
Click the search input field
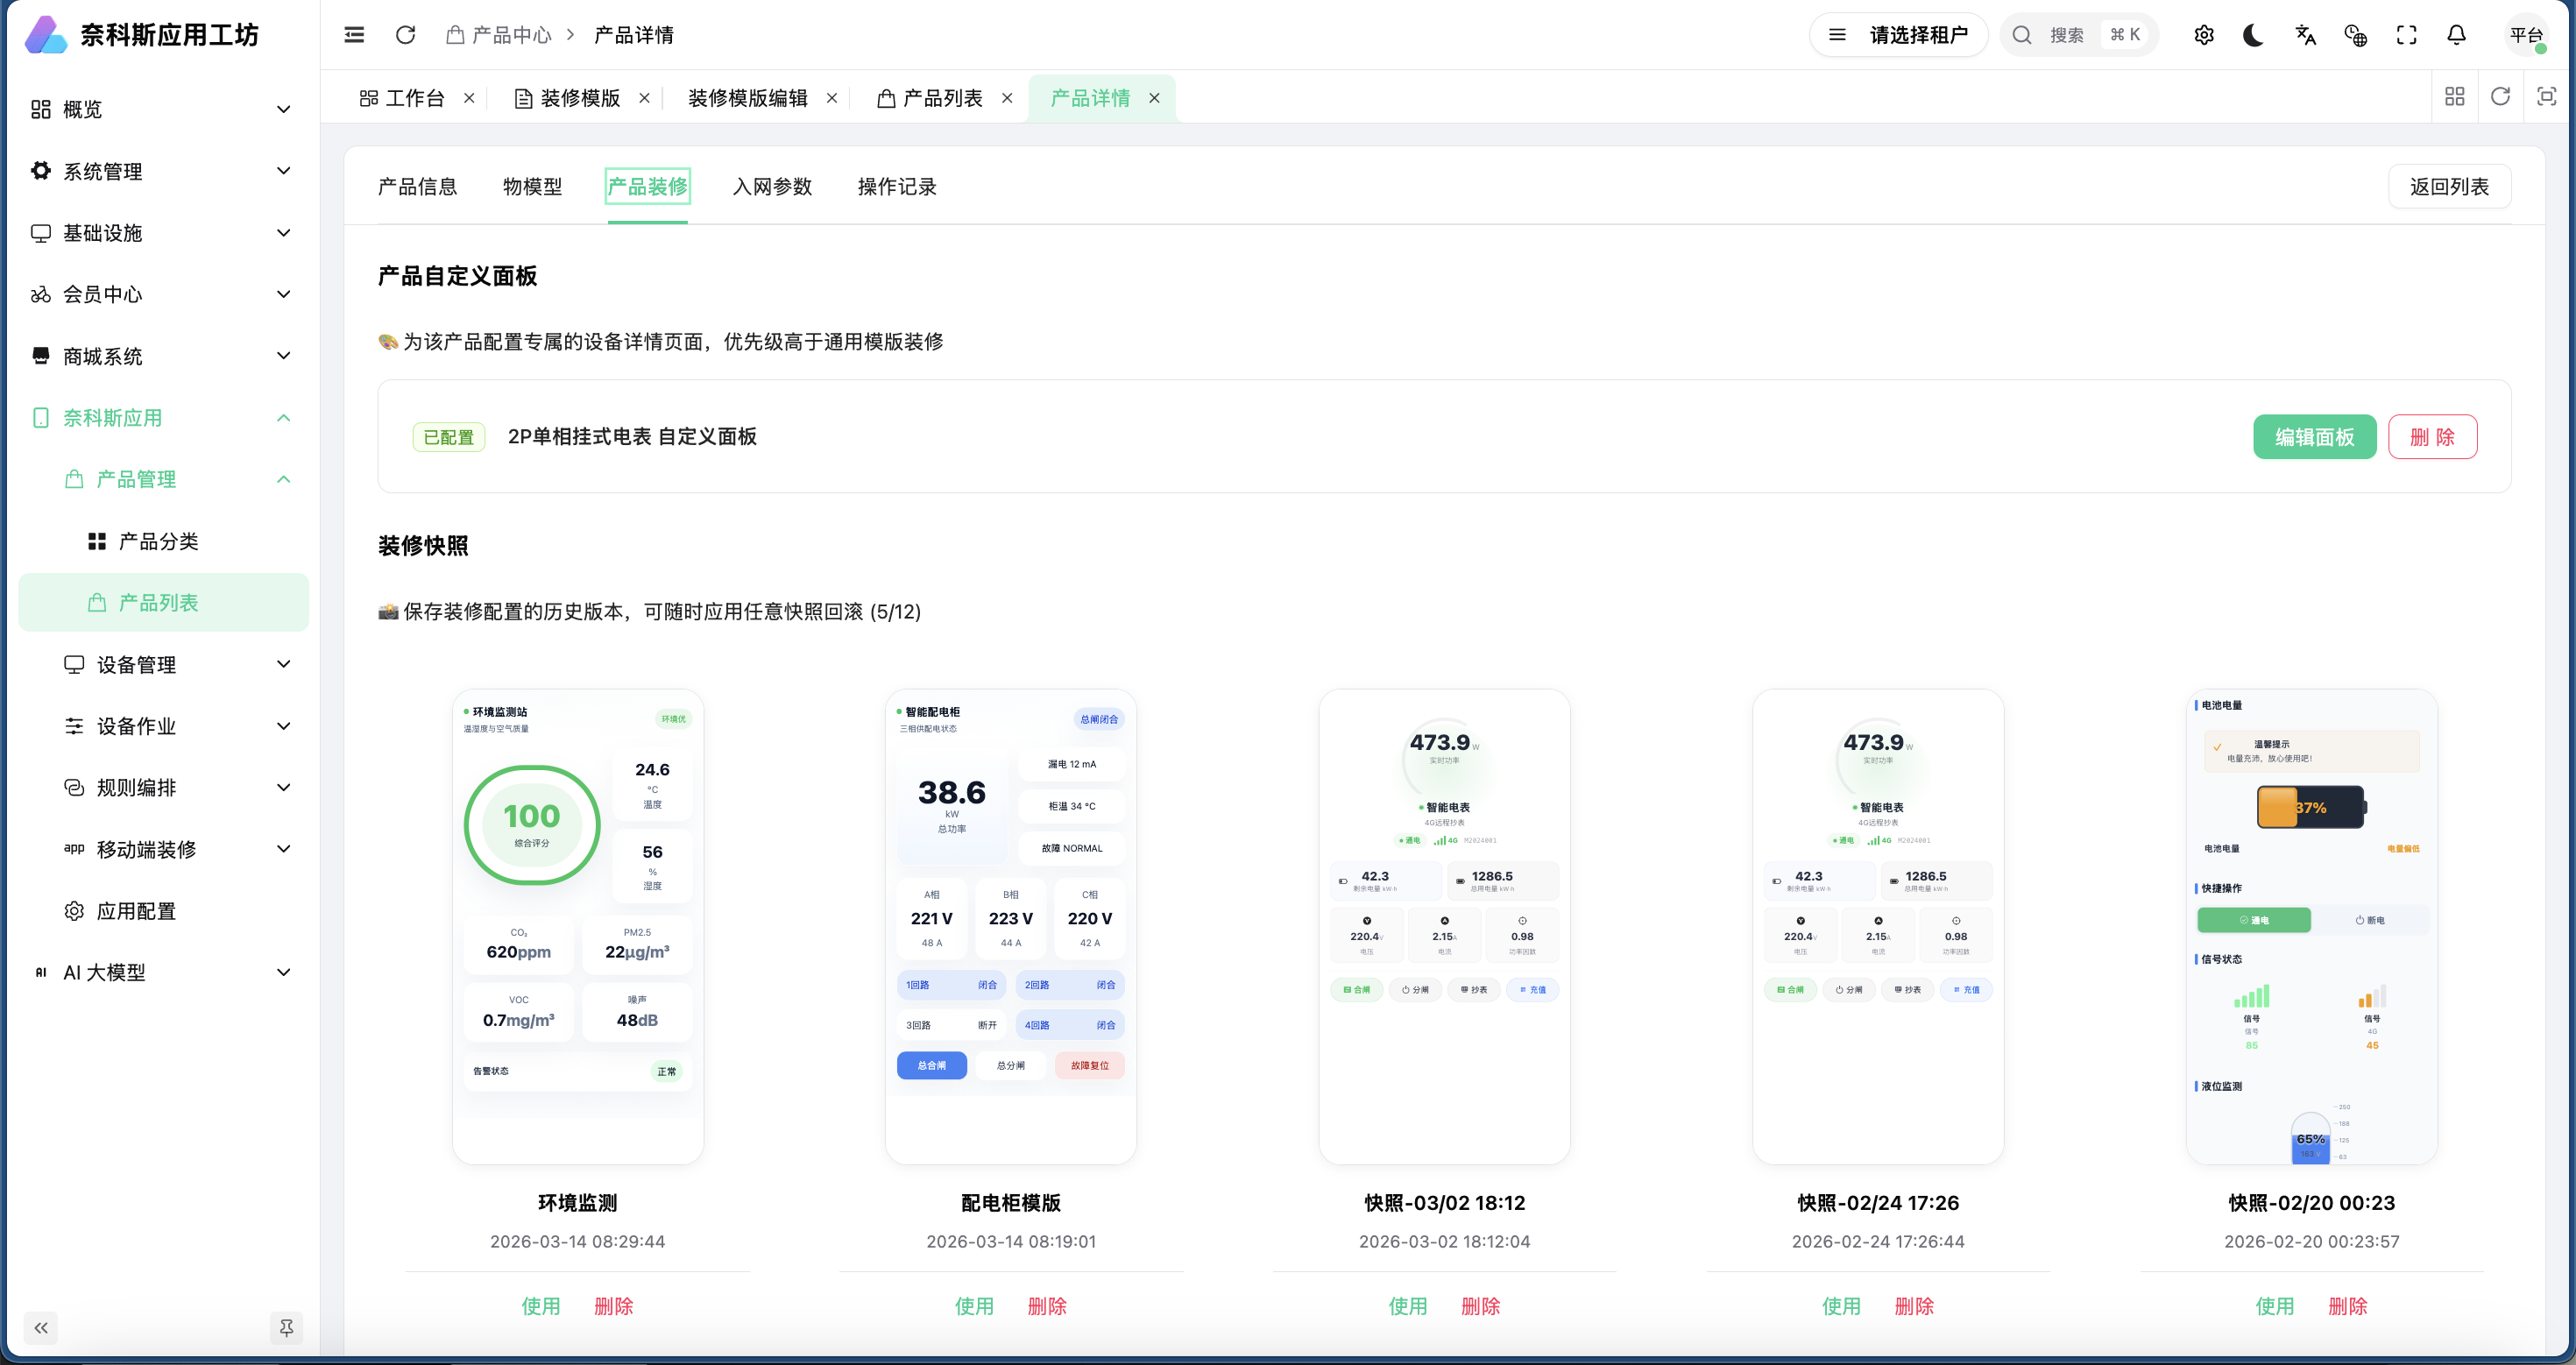tap(2067, 35)
